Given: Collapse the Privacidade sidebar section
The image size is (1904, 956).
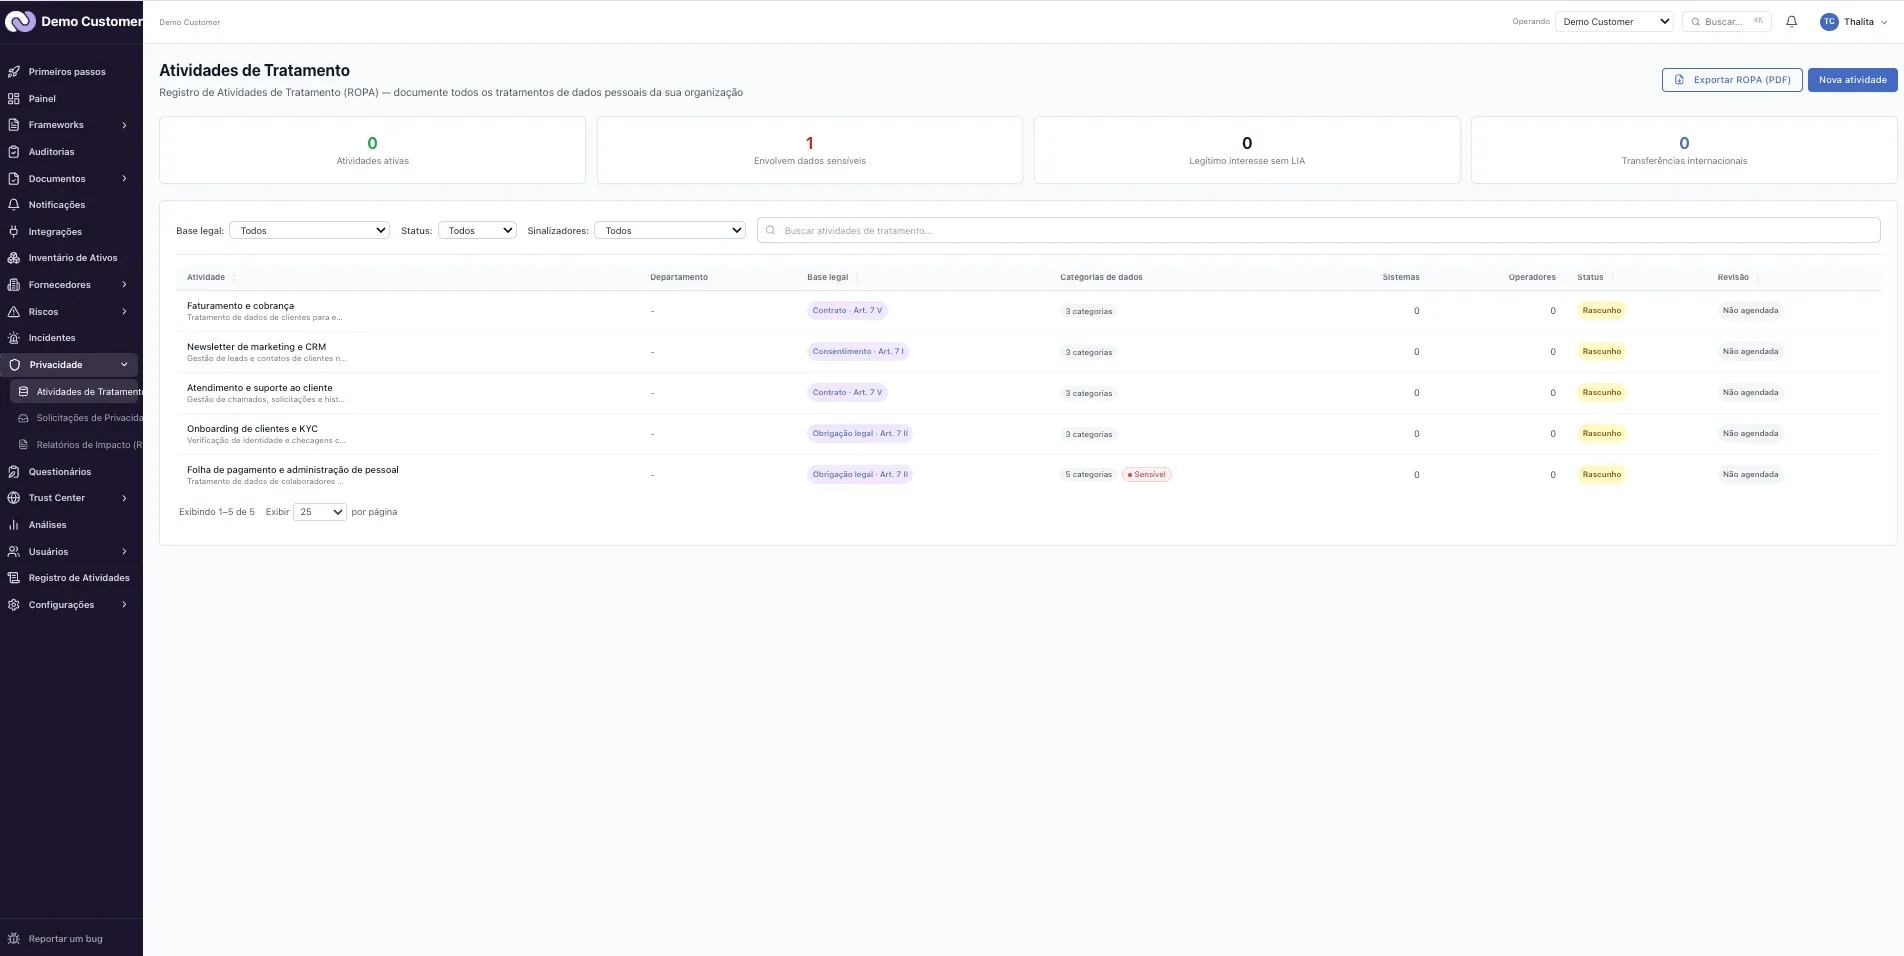Looking at the screenshot, I should coord(69,365).
